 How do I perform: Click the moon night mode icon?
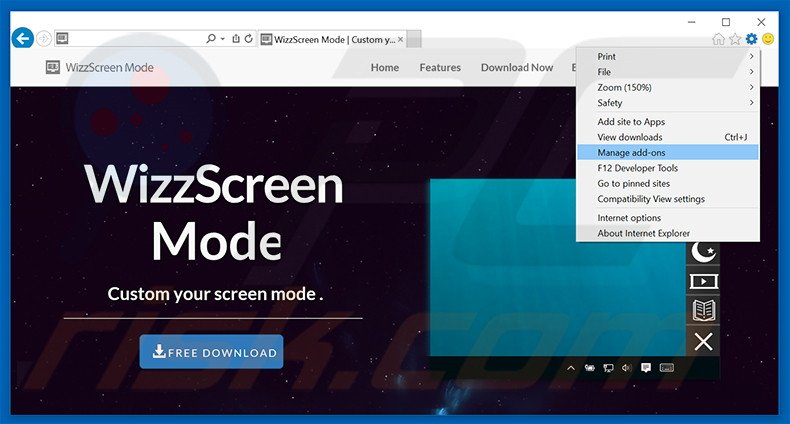click(x=703, y=252)
